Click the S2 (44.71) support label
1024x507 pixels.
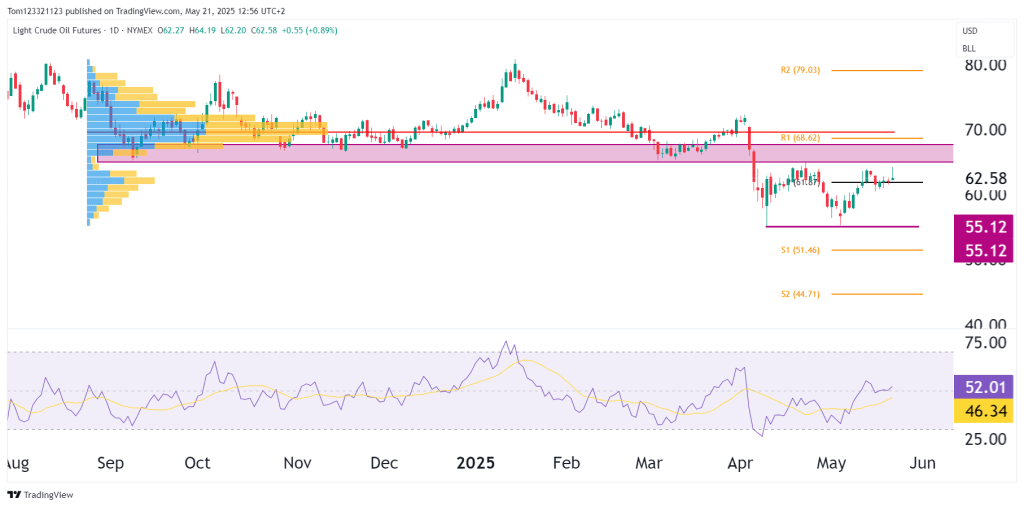click(799, 294)
